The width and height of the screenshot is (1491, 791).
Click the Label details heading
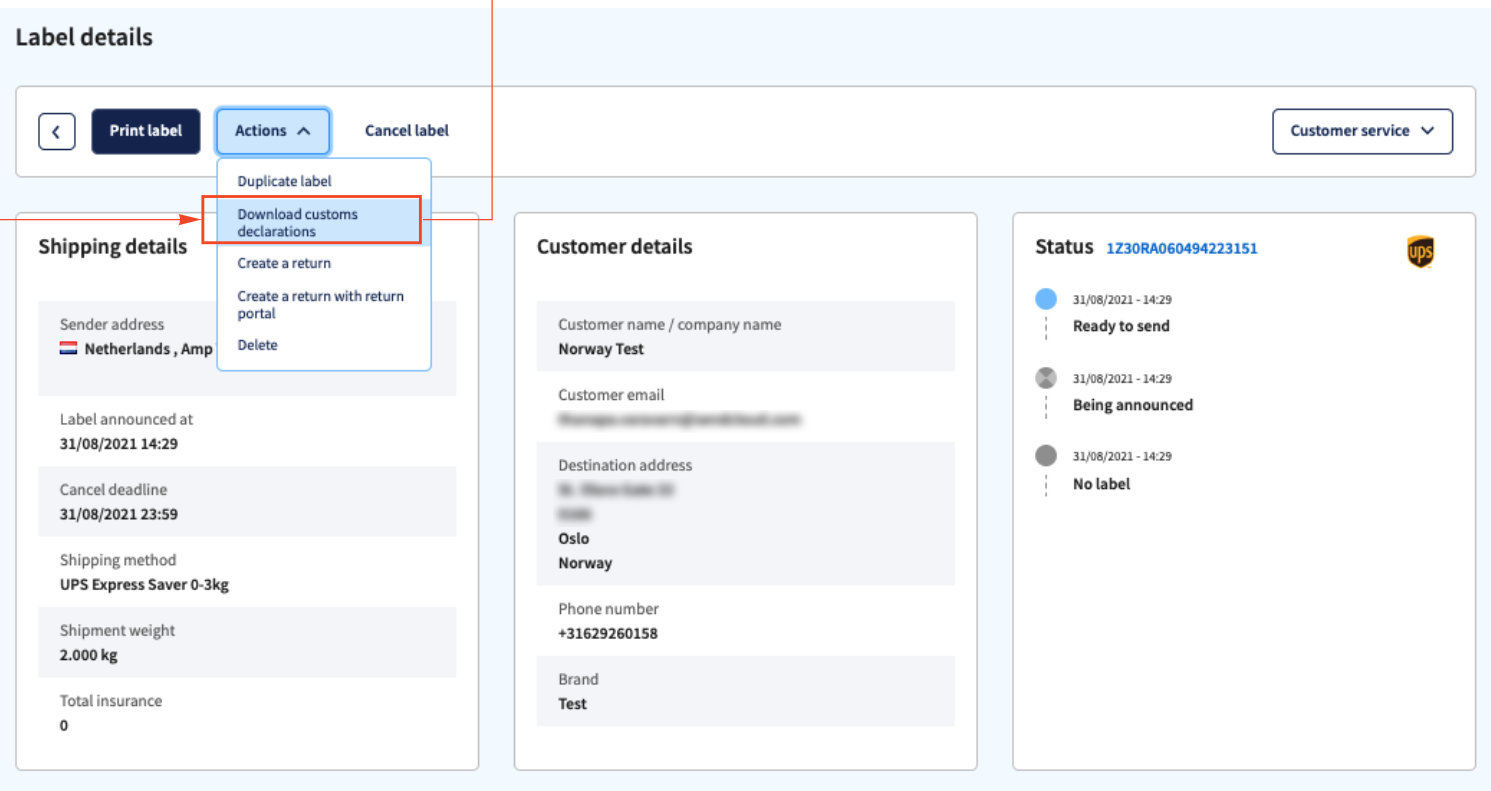pos(84,38)
